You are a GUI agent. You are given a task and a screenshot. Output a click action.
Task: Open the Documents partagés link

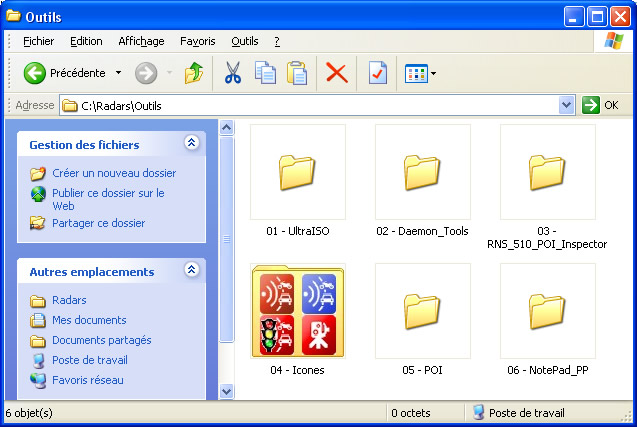point(102,340)
